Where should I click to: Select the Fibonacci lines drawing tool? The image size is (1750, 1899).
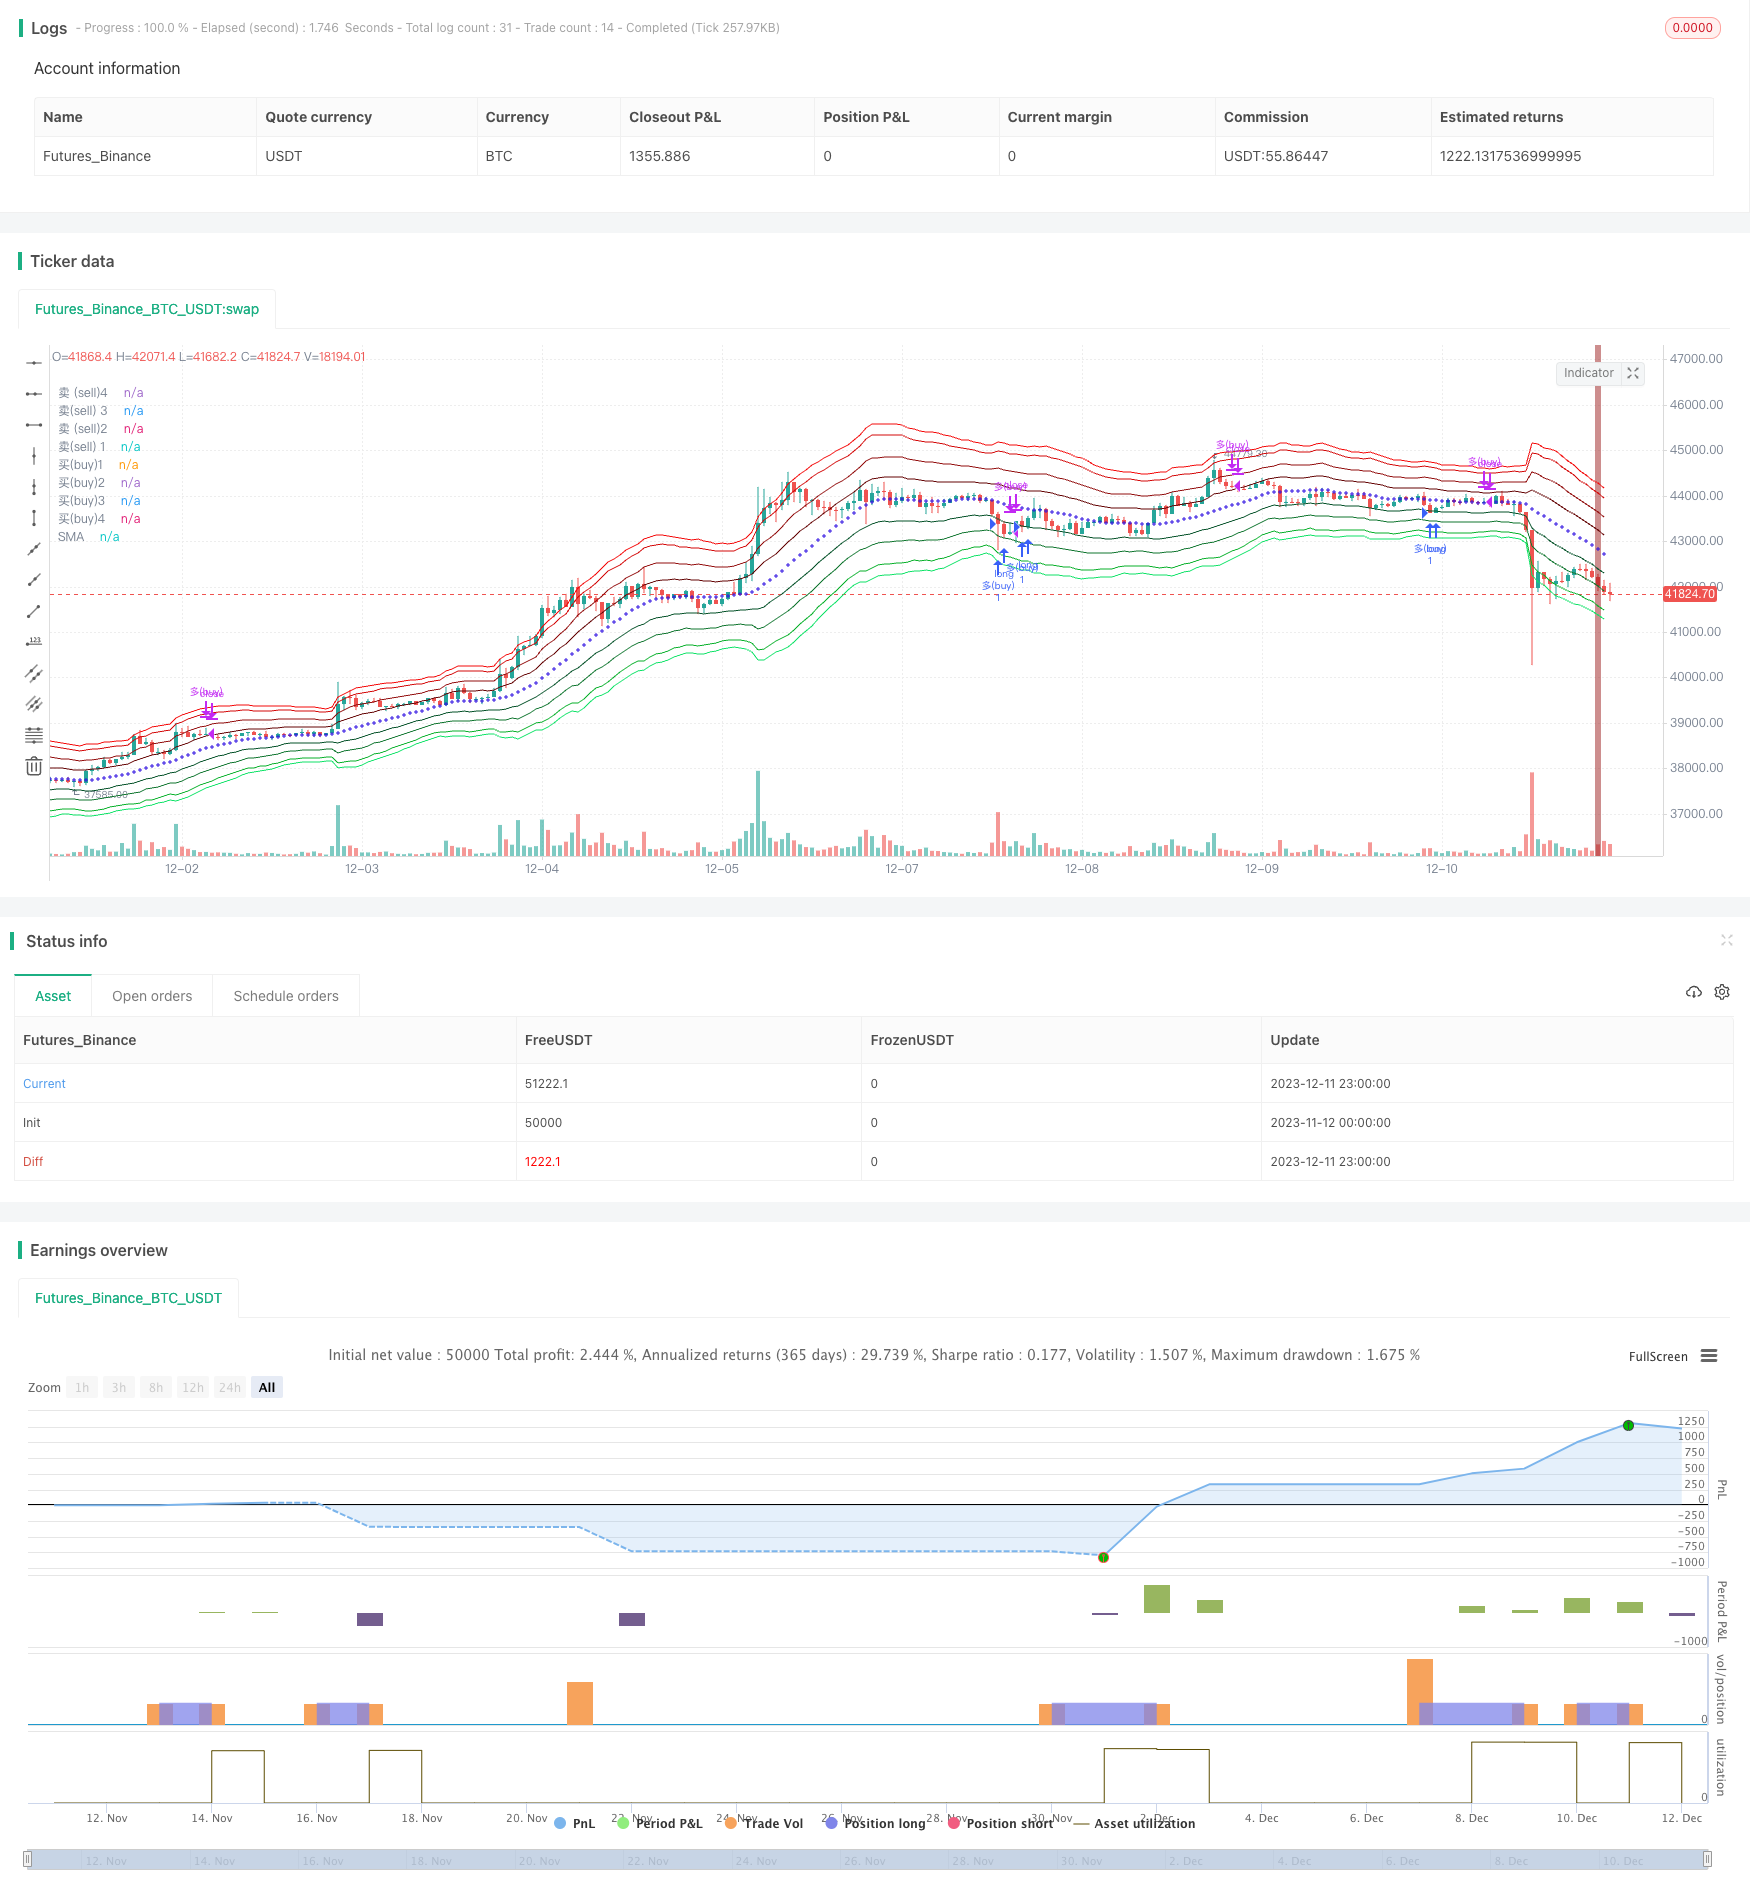tap(34, 736)
